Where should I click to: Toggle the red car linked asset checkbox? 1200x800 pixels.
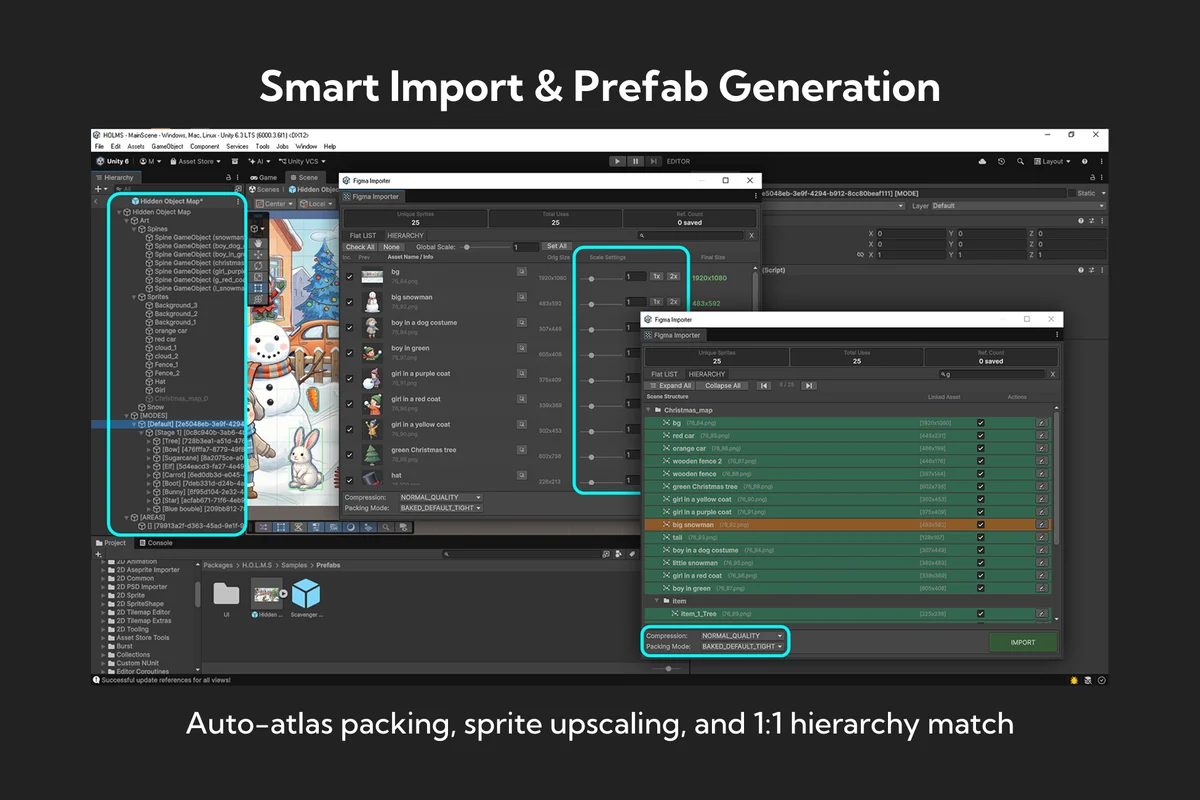(x=981, y=435)
